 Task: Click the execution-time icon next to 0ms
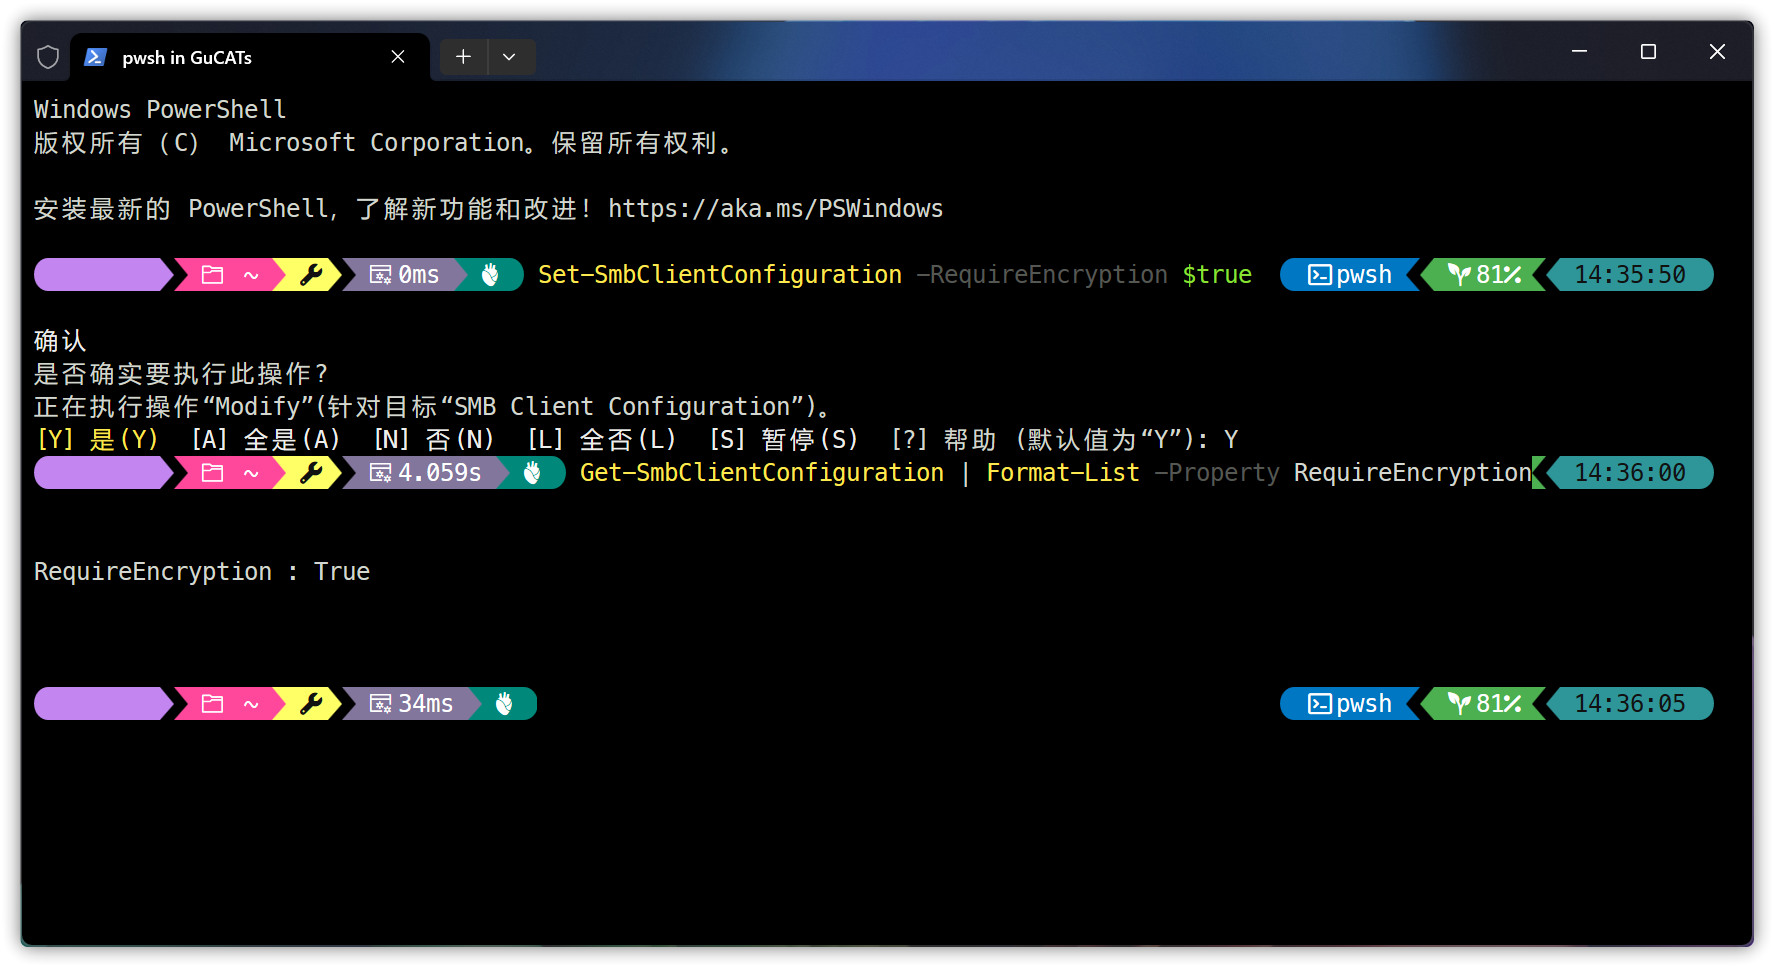(380, 274)
